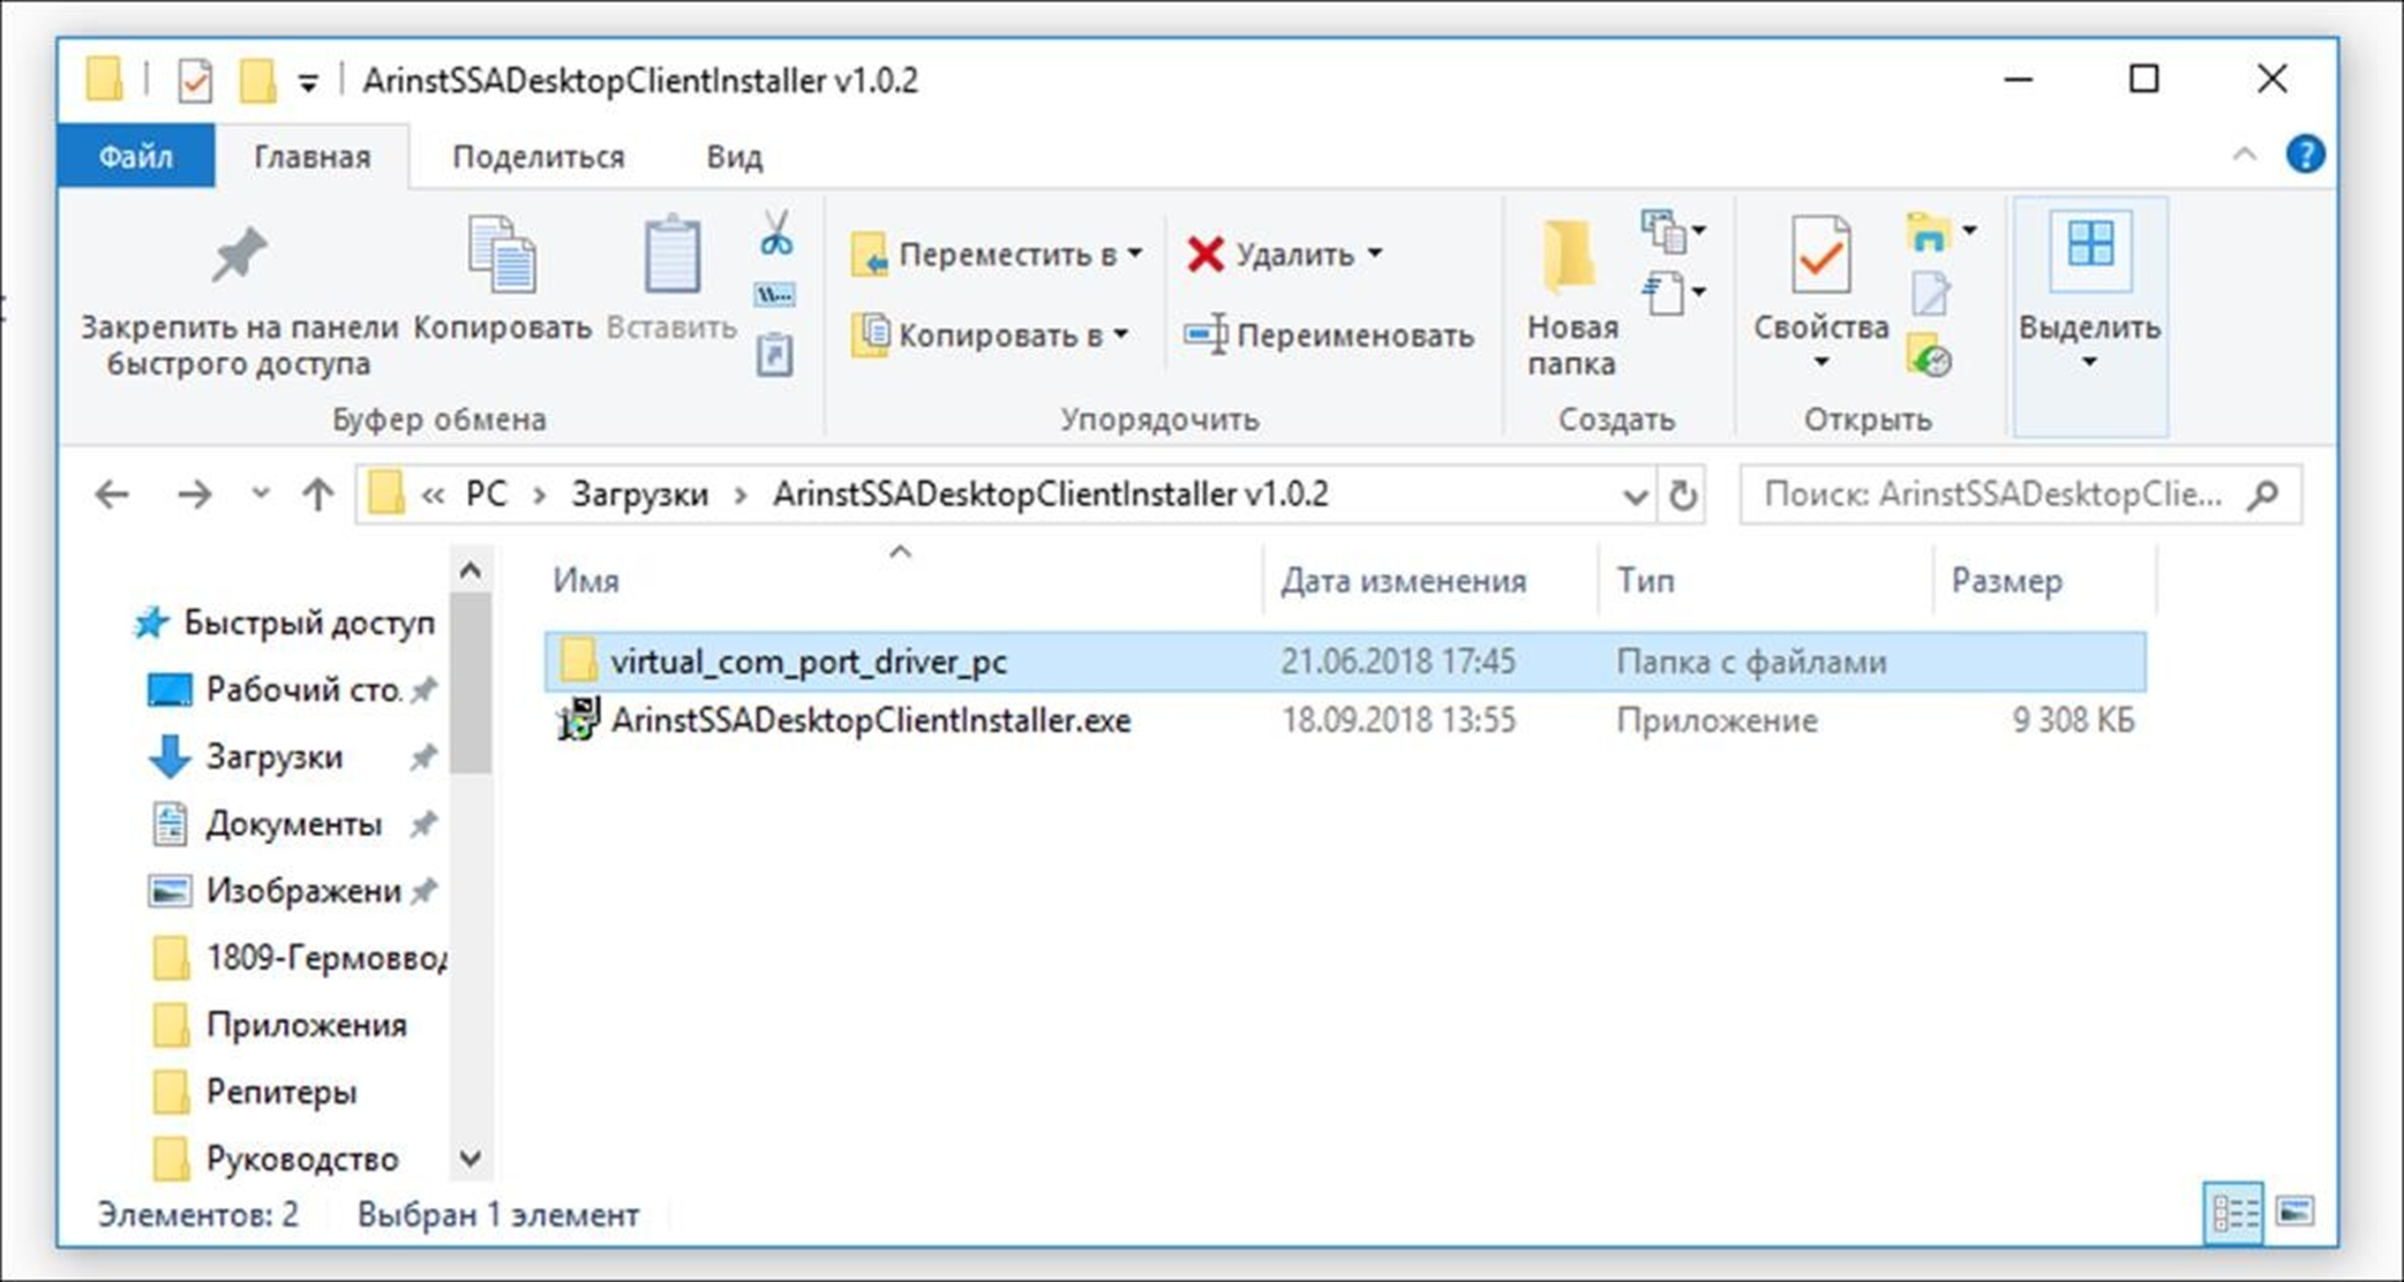The image size is (2404, 1282).
Task: Click the Refresh icon beside address bar
Action: click(x=1682, y=495)
